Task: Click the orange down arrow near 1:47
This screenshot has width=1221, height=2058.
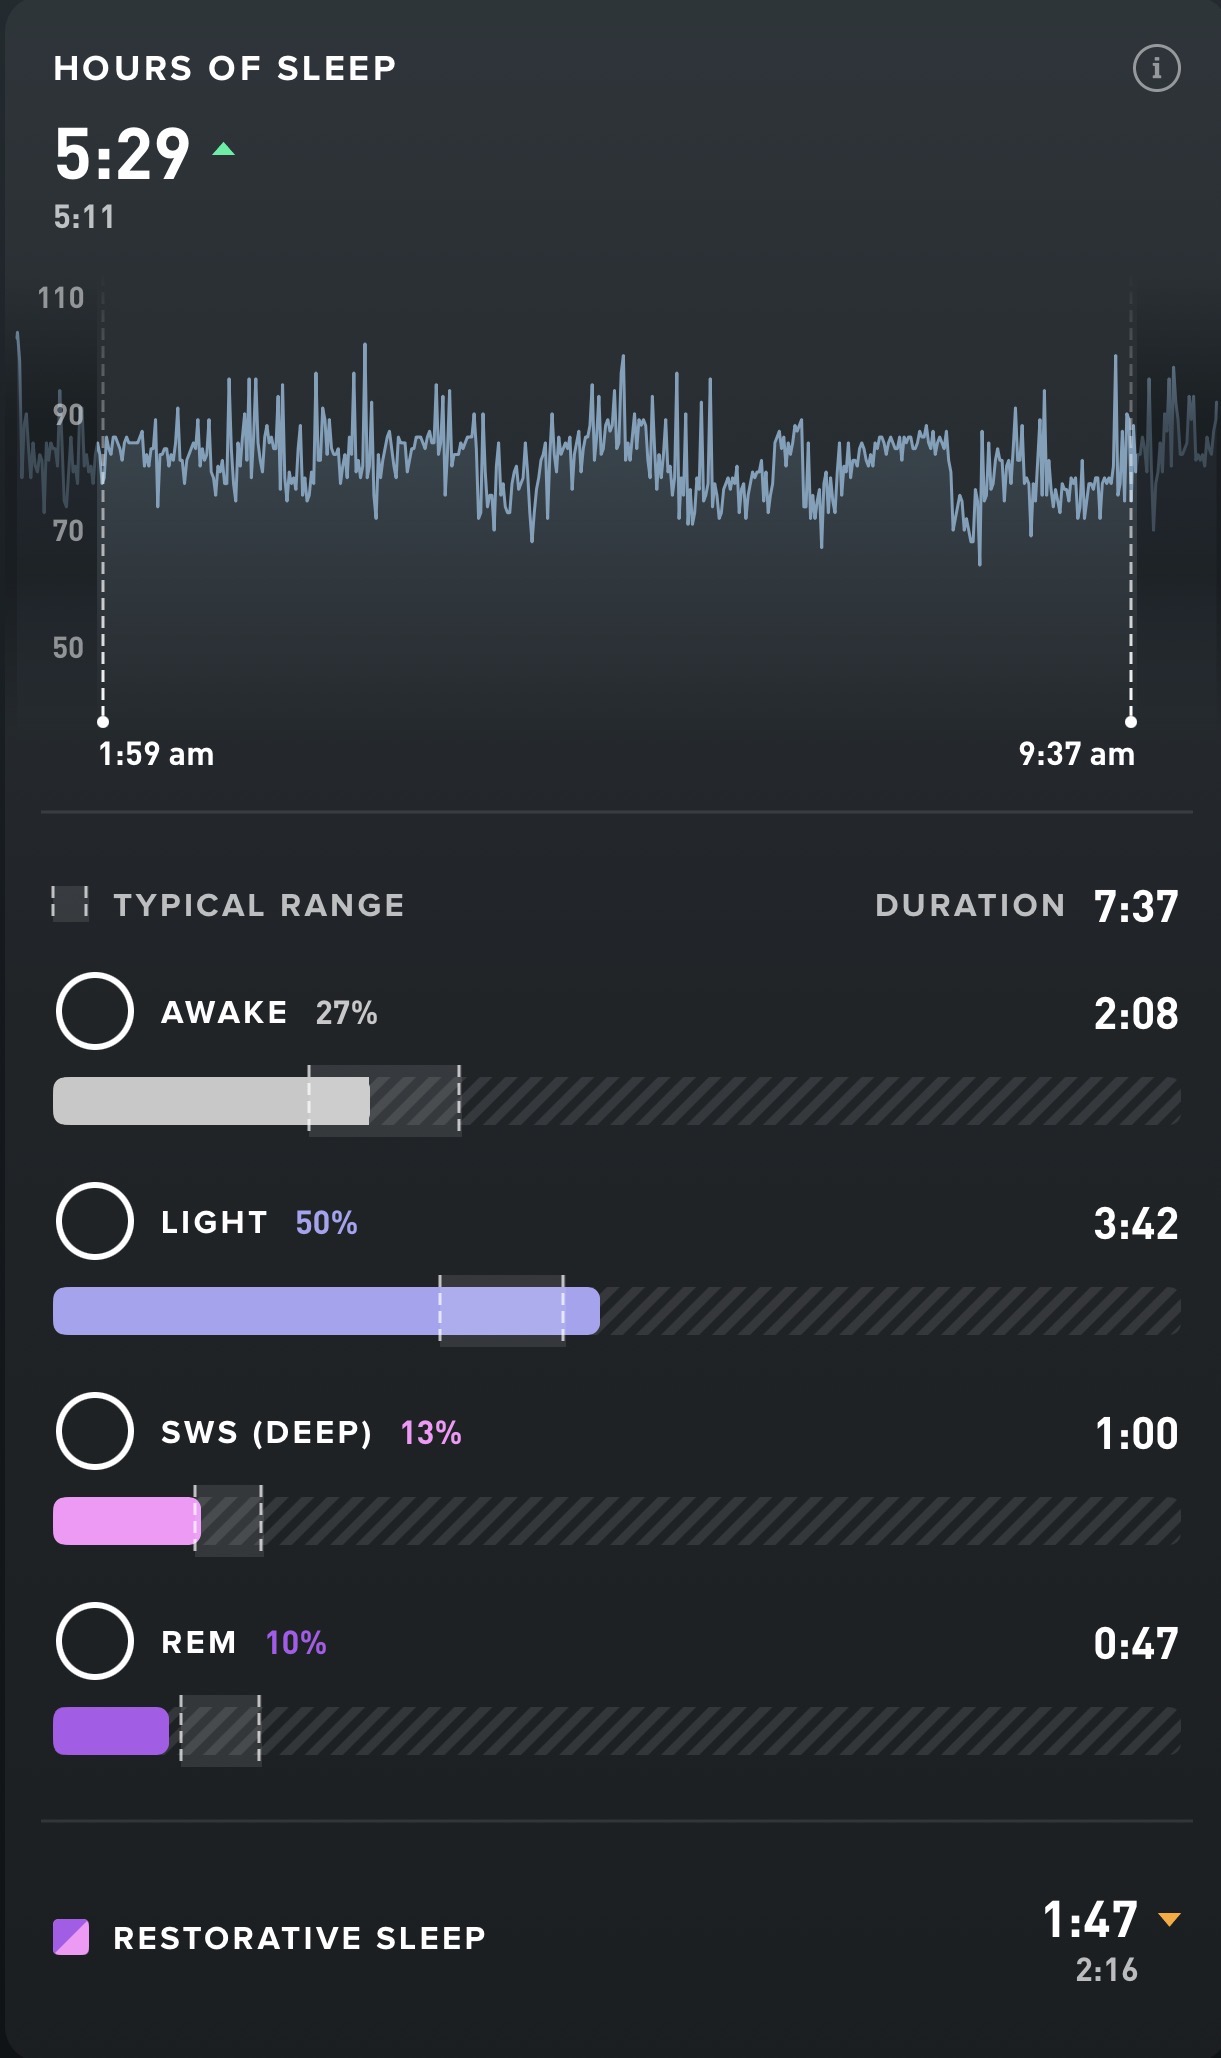Action: pyautogui.click(x=1169, y=1918)
